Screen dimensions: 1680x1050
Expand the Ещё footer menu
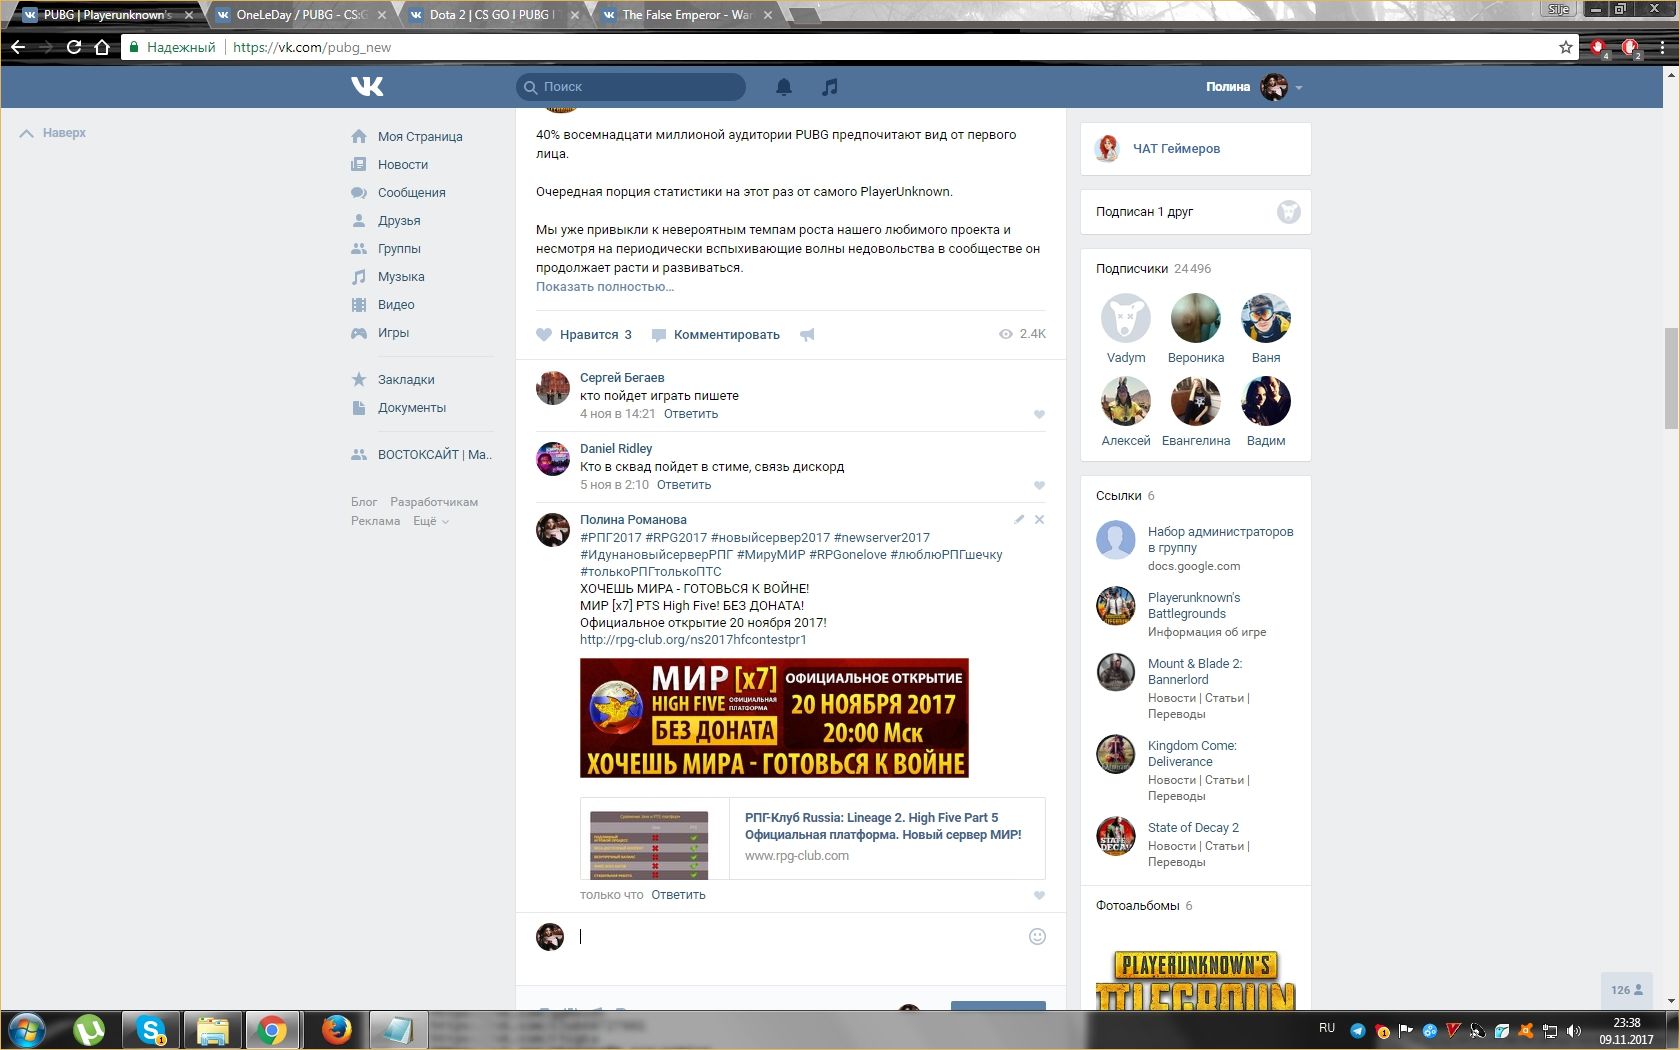coord(431,521)
